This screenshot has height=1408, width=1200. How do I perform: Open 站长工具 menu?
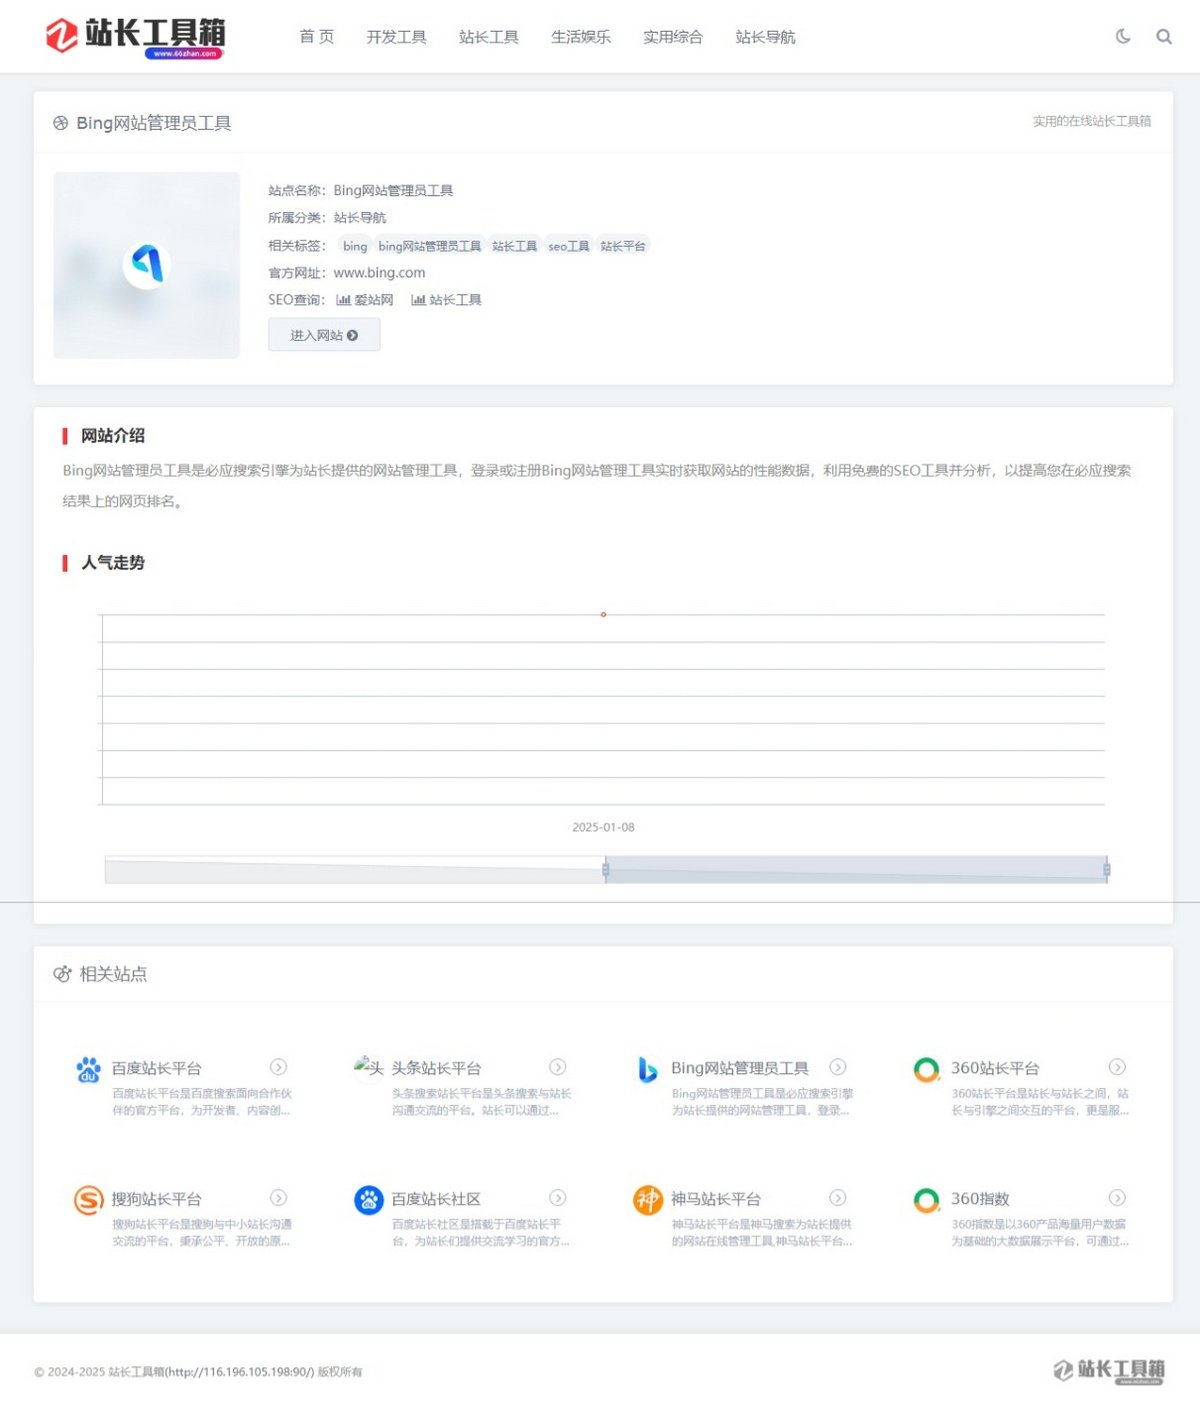(488, 37)
